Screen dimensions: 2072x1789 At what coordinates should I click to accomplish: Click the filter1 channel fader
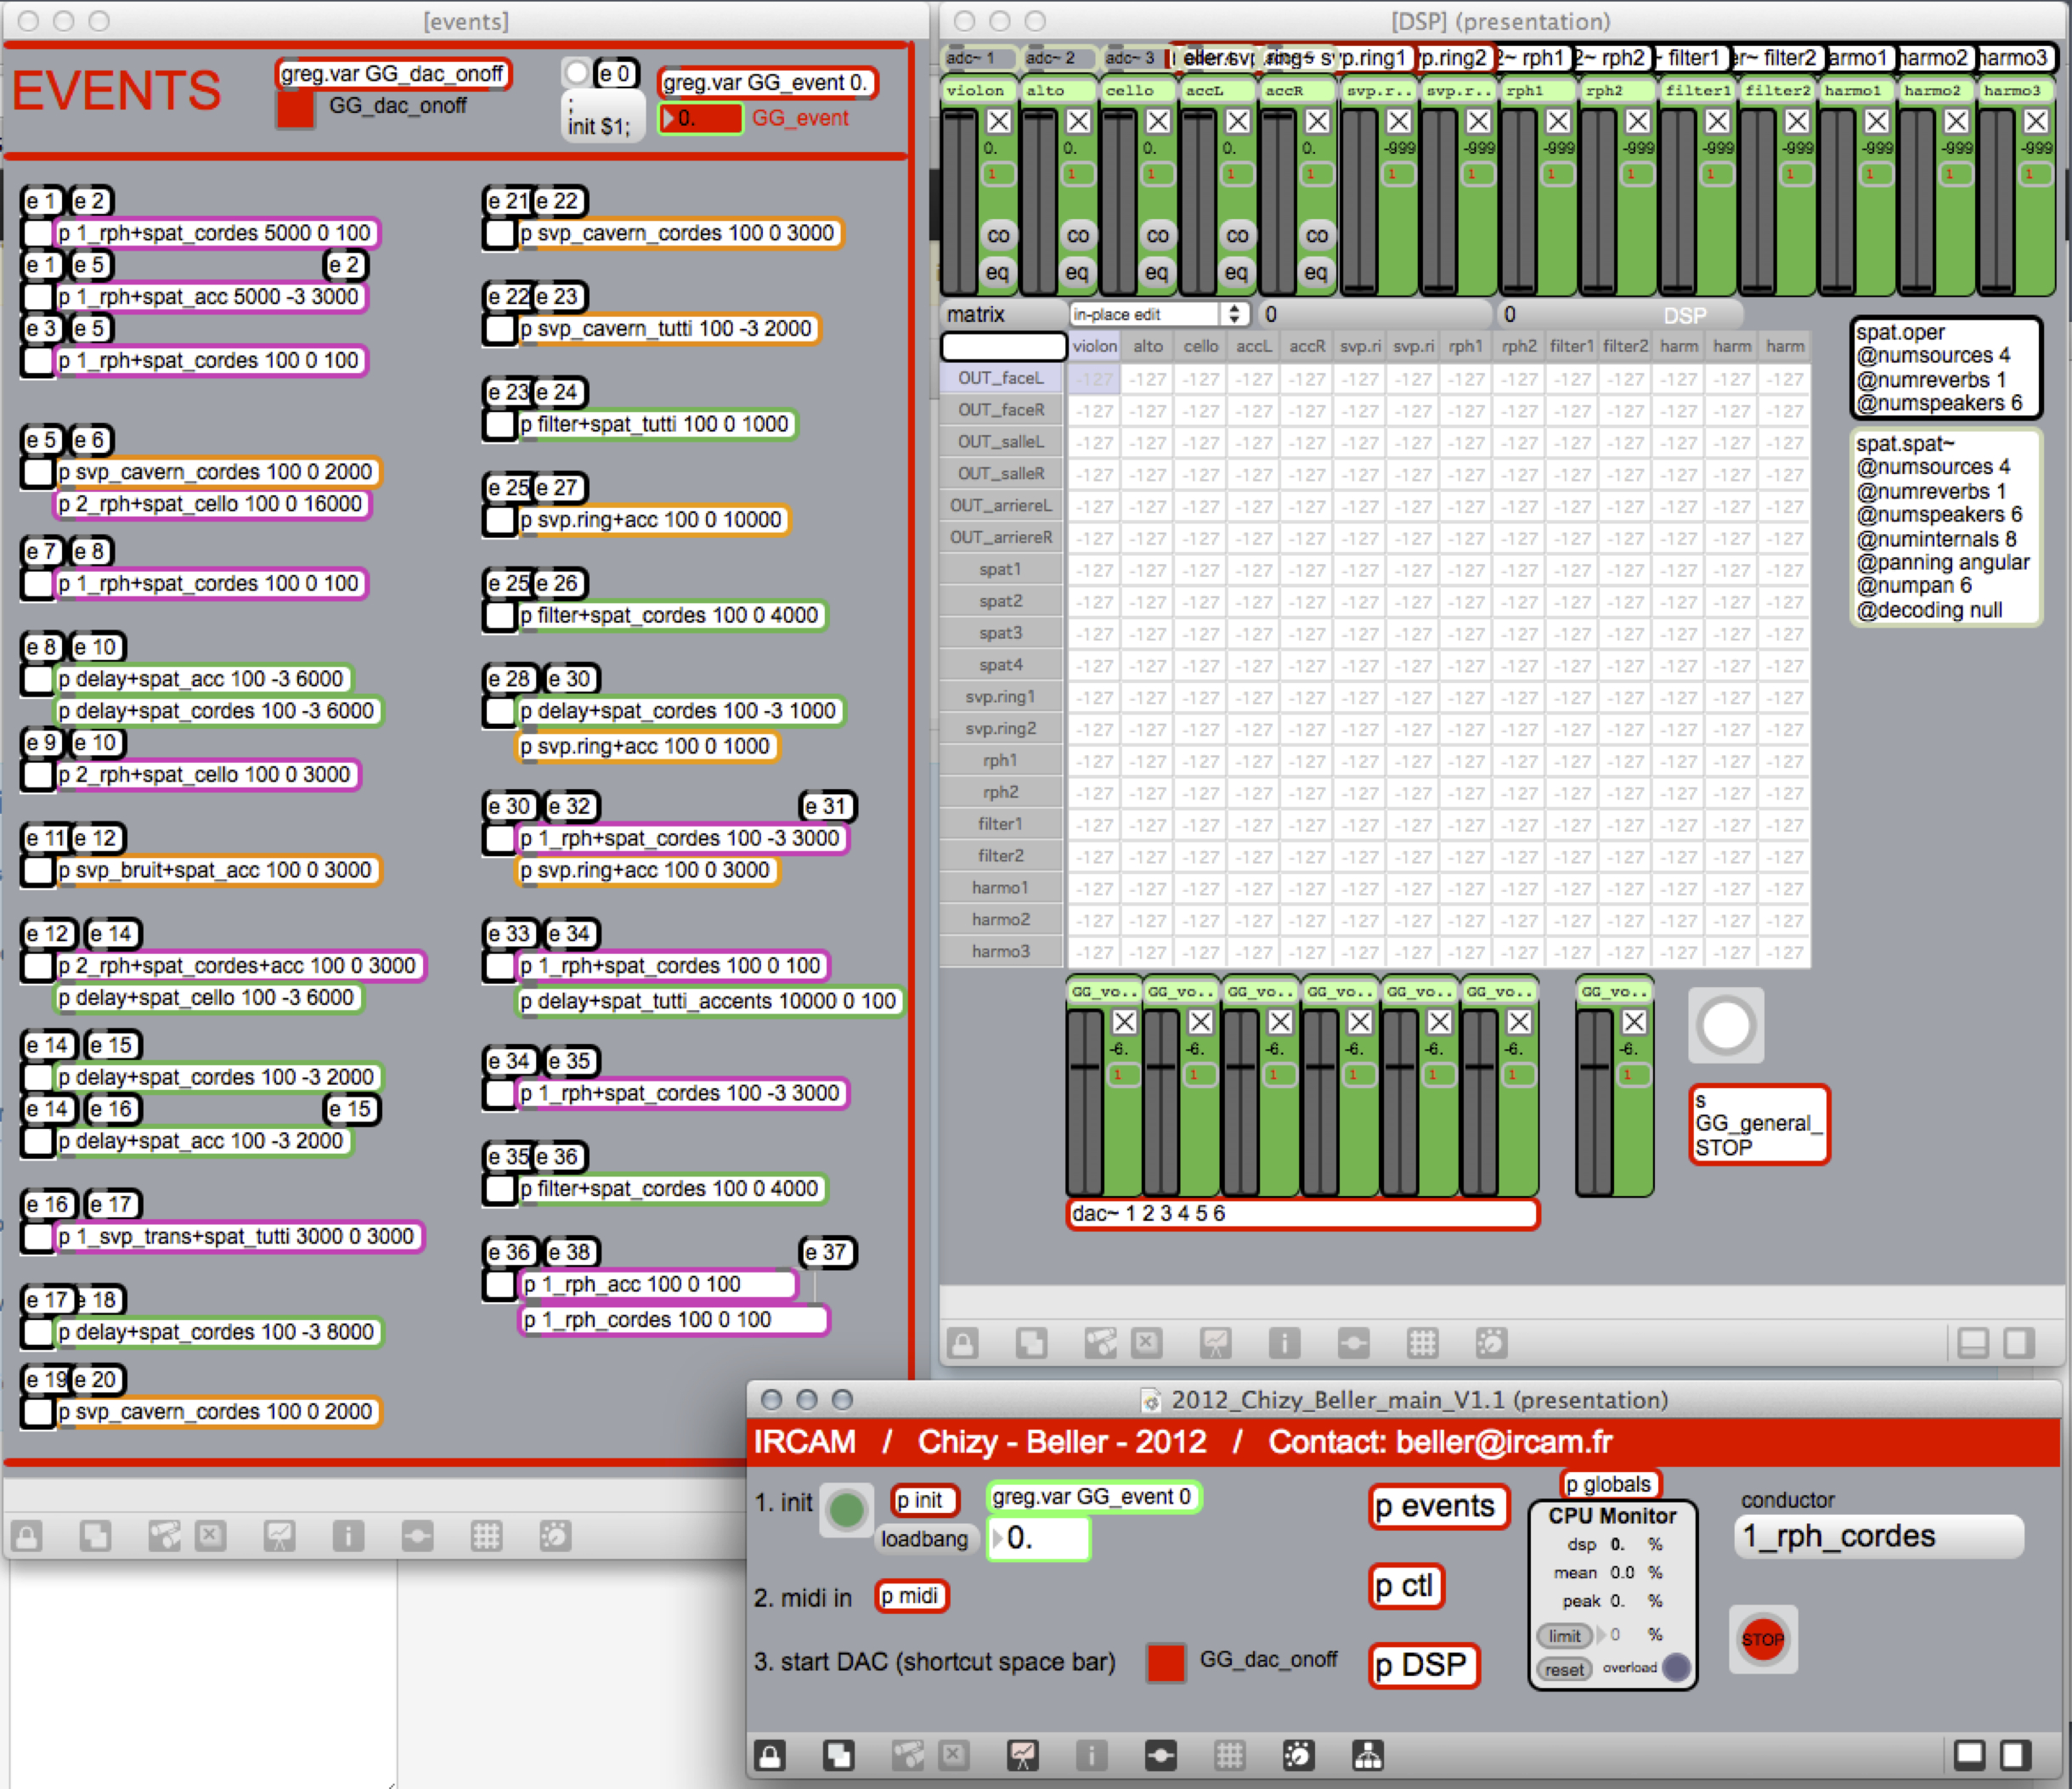(x=1677, y=201)
